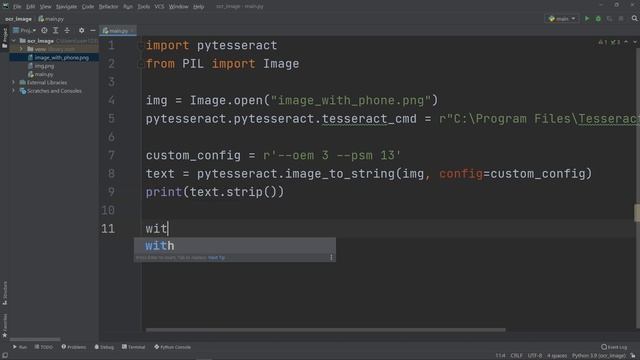
Task: Click ocr_image breadcrumb in navigation bar
Action: click(x=18, y=19)
